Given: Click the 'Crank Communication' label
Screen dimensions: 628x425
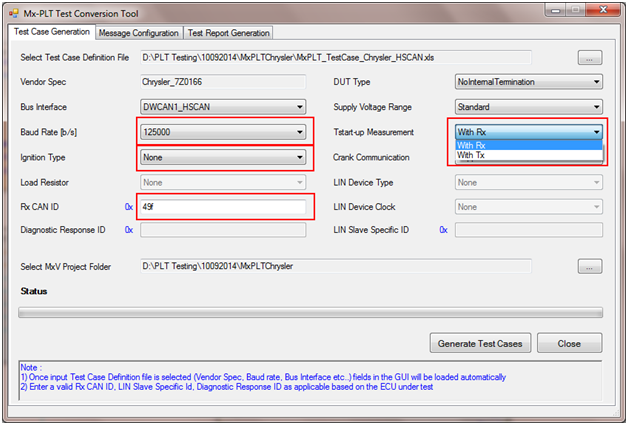Looking at the screenshot, I should click(x=371, y=157).
